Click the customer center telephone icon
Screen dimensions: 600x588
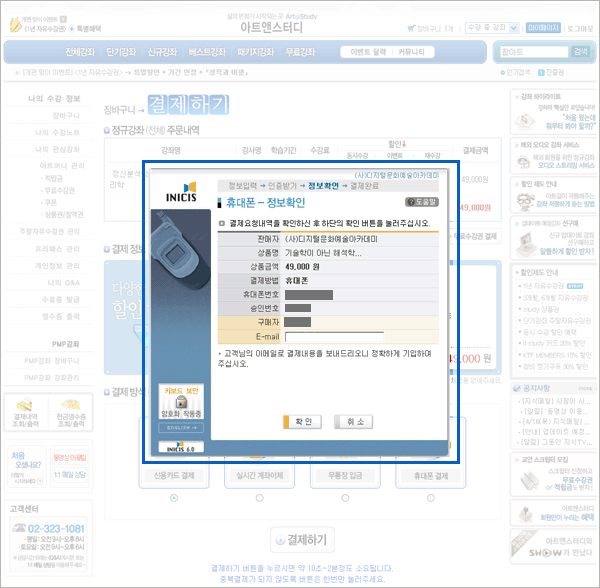[x=18, y=528]
